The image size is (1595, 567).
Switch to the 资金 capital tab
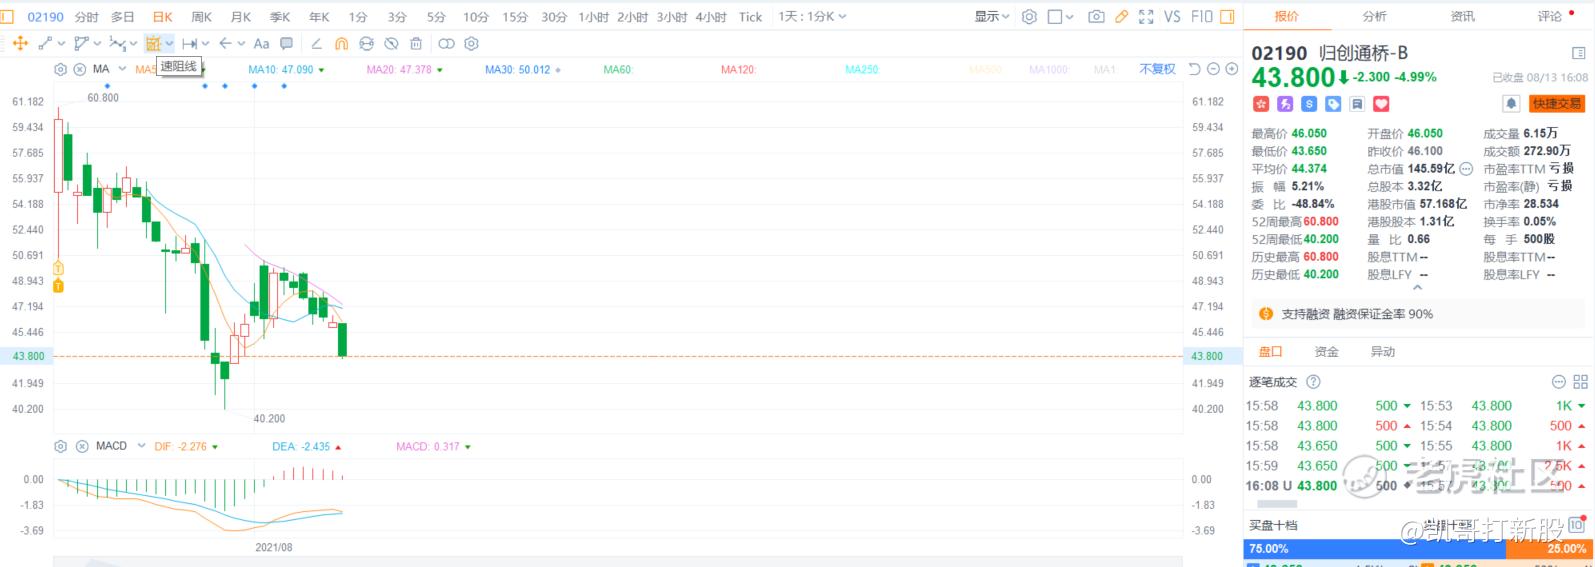[x=1326, y=352]
